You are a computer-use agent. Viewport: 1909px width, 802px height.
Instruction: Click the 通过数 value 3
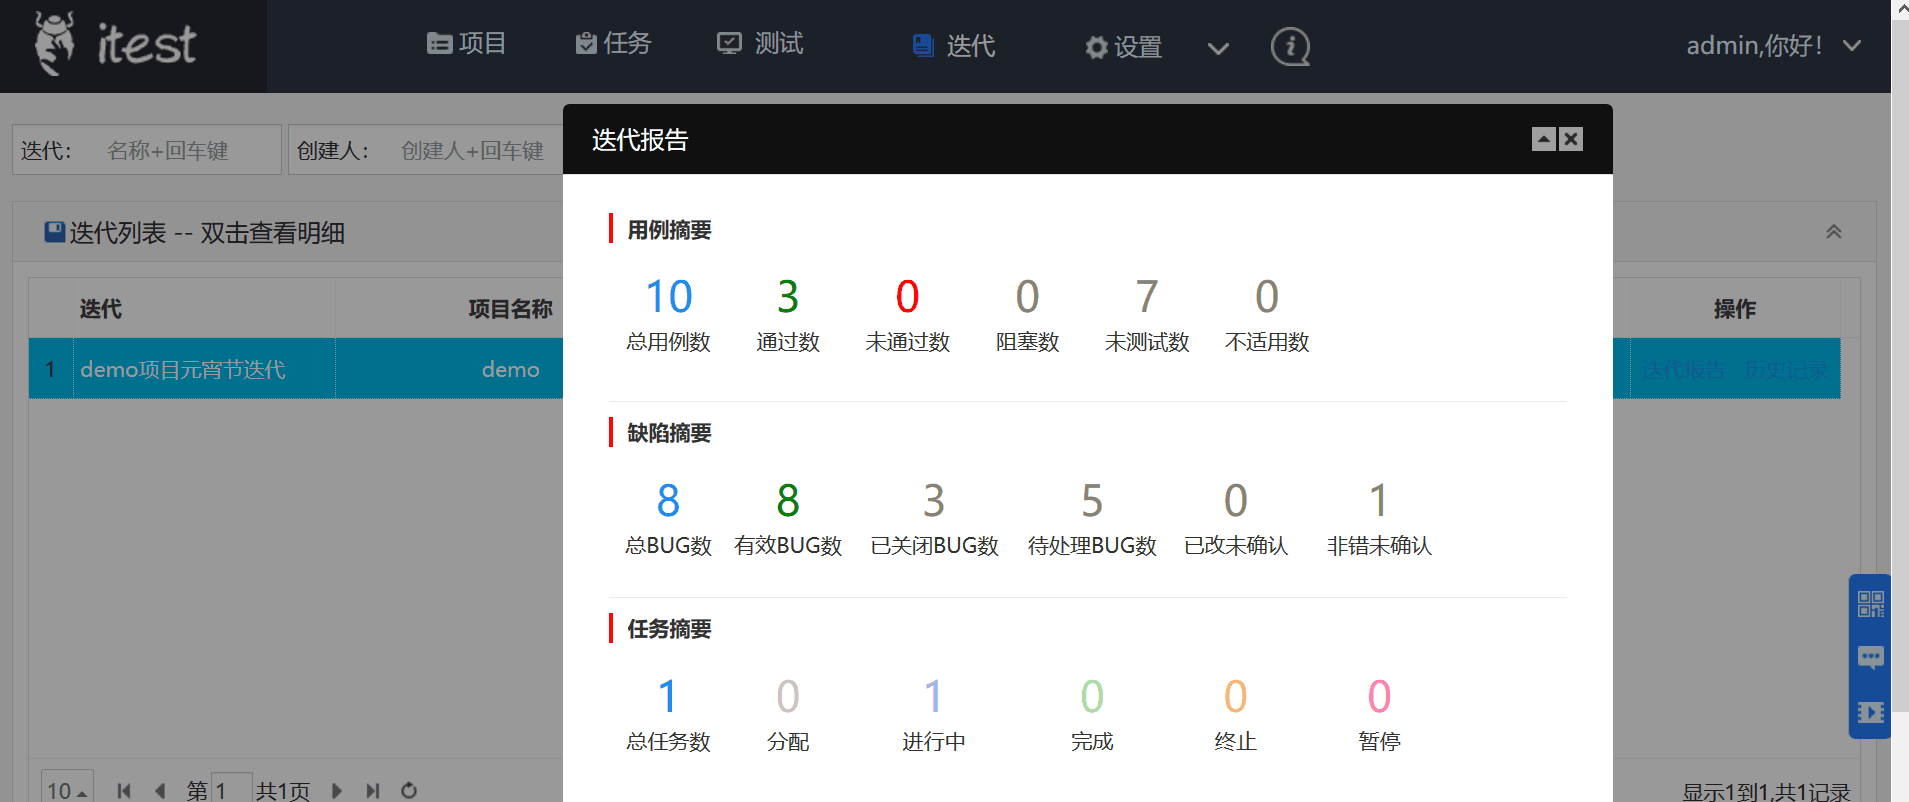click(788, 297)
